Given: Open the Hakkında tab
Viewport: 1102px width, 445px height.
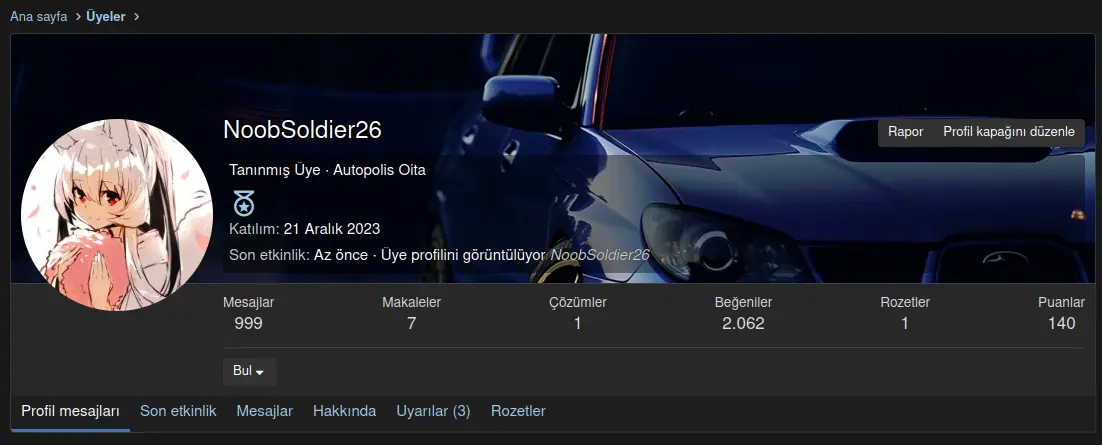Looking at the screenshot, I should click(344, 411).
